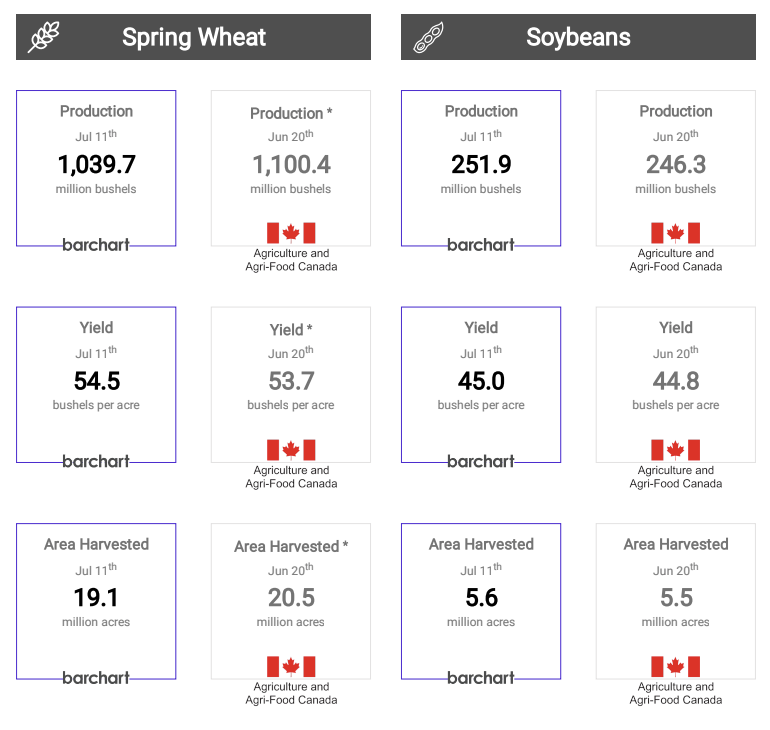Screen dimensions: 770x730
Task: Click Canada flag in Spring Wheat Area Harvested card
Action: [291, 667]
